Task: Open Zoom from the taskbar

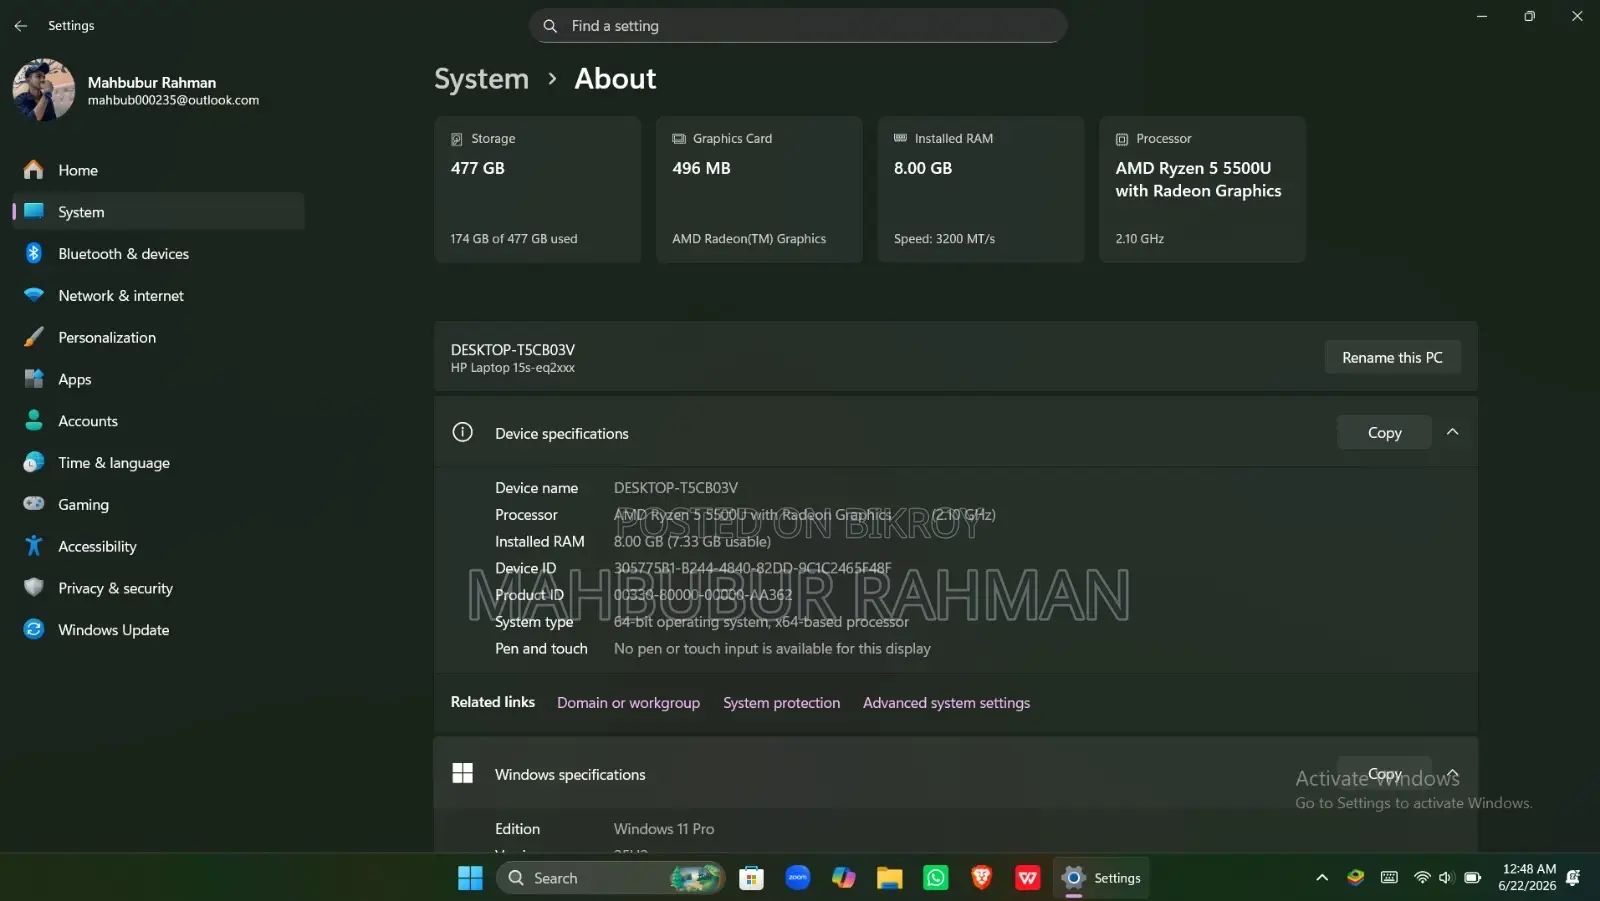Action: point(797,878)
